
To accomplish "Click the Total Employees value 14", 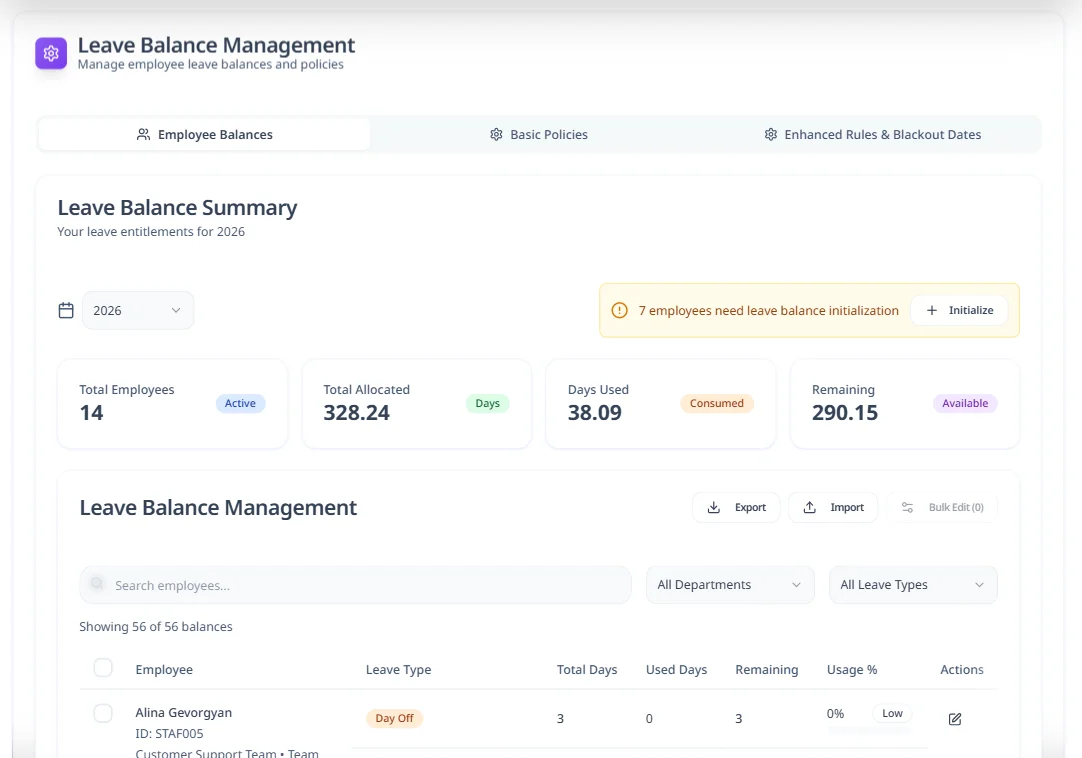I will 91,413.
